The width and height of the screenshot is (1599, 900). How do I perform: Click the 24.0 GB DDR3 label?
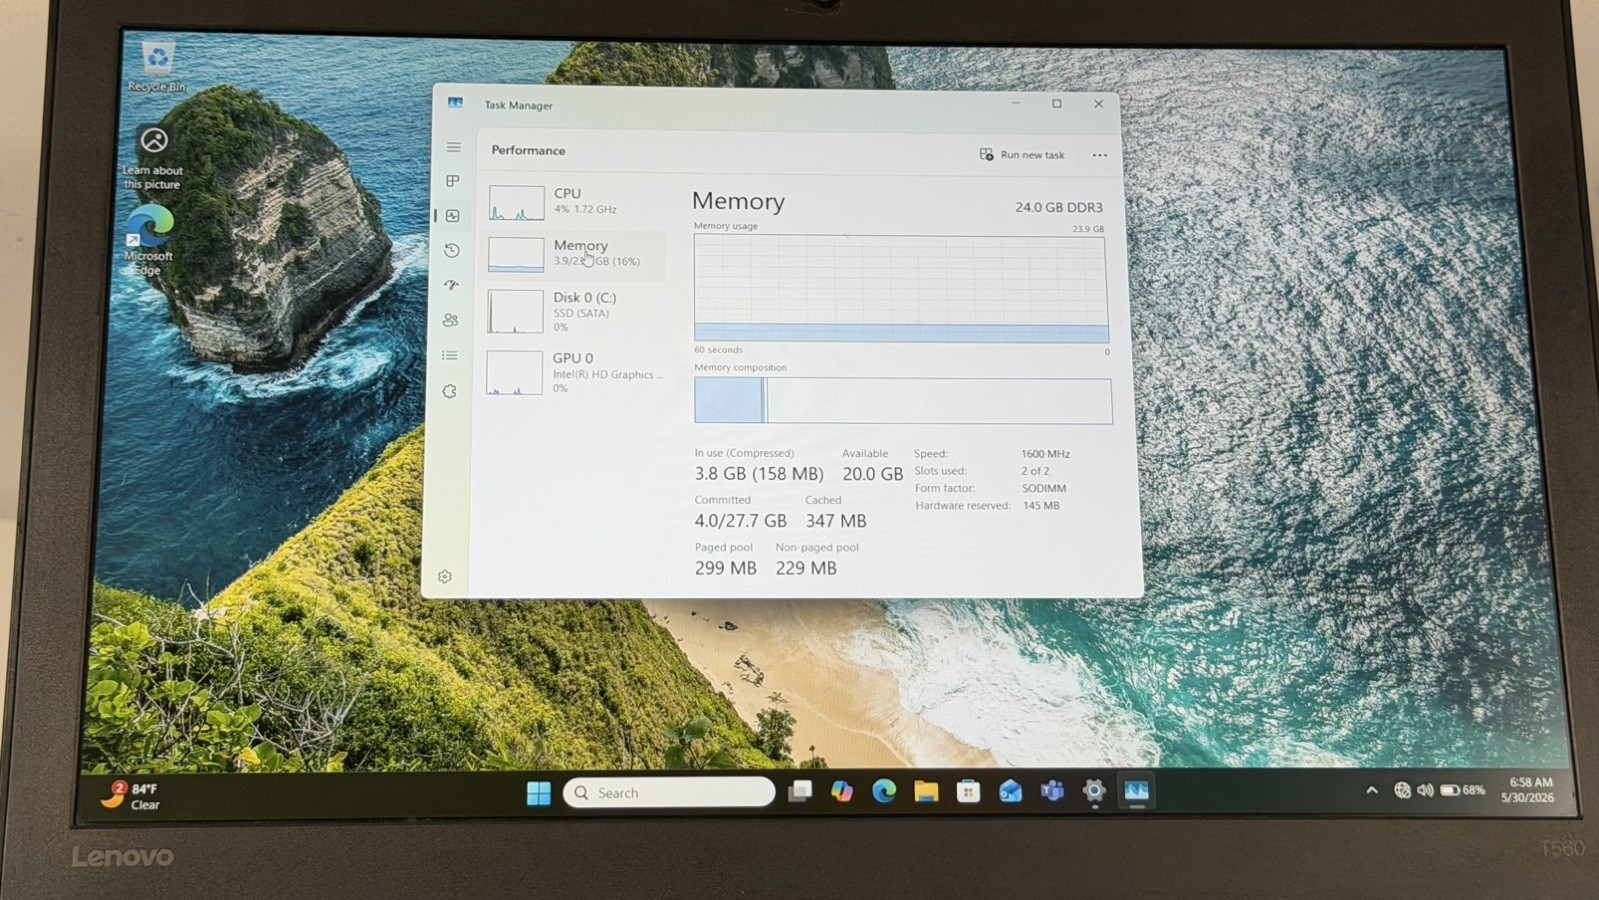(x=1059, y=207)
